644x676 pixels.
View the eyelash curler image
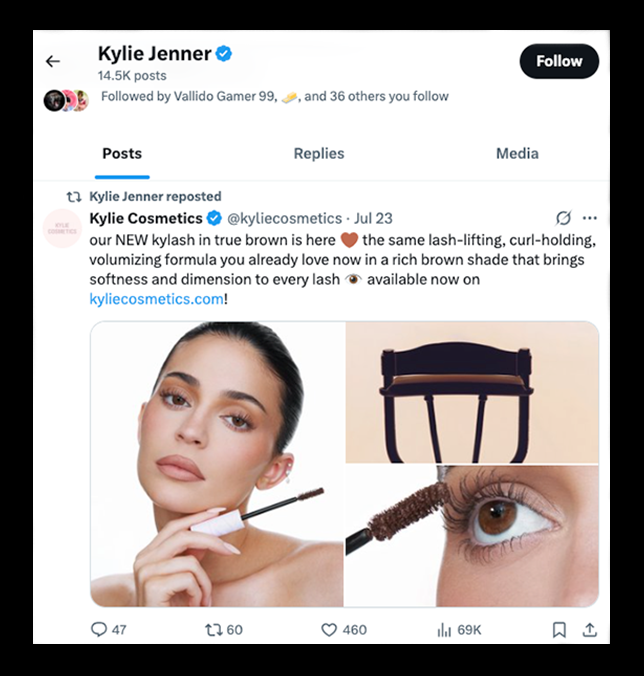(472, 392)
